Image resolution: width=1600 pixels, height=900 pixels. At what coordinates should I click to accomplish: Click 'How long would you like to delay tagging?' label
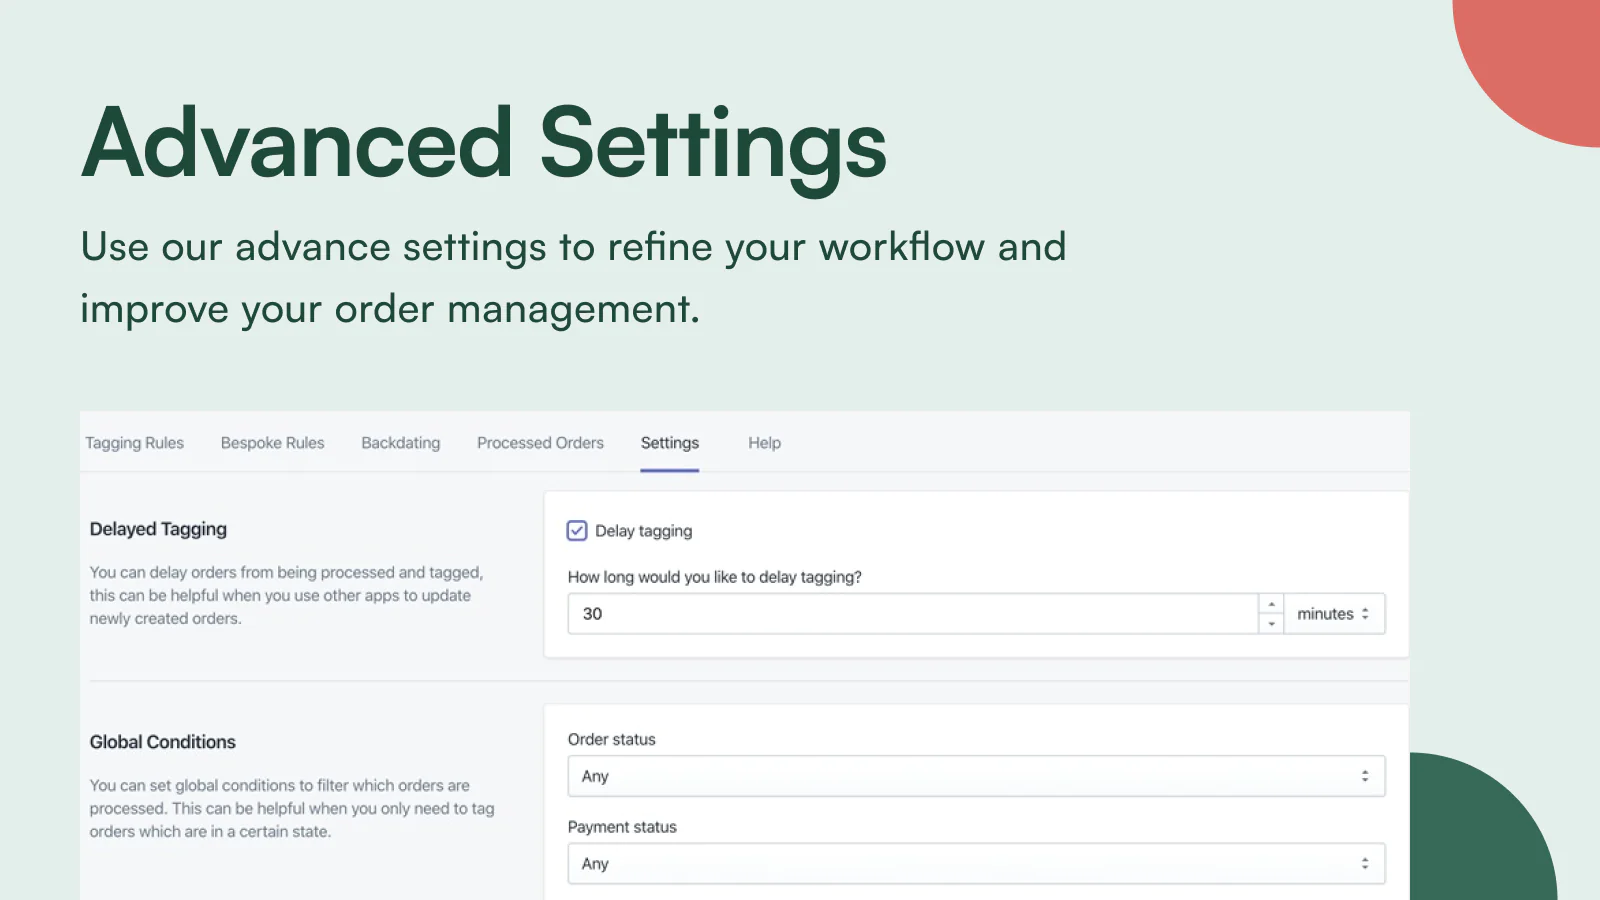point(714,577)
